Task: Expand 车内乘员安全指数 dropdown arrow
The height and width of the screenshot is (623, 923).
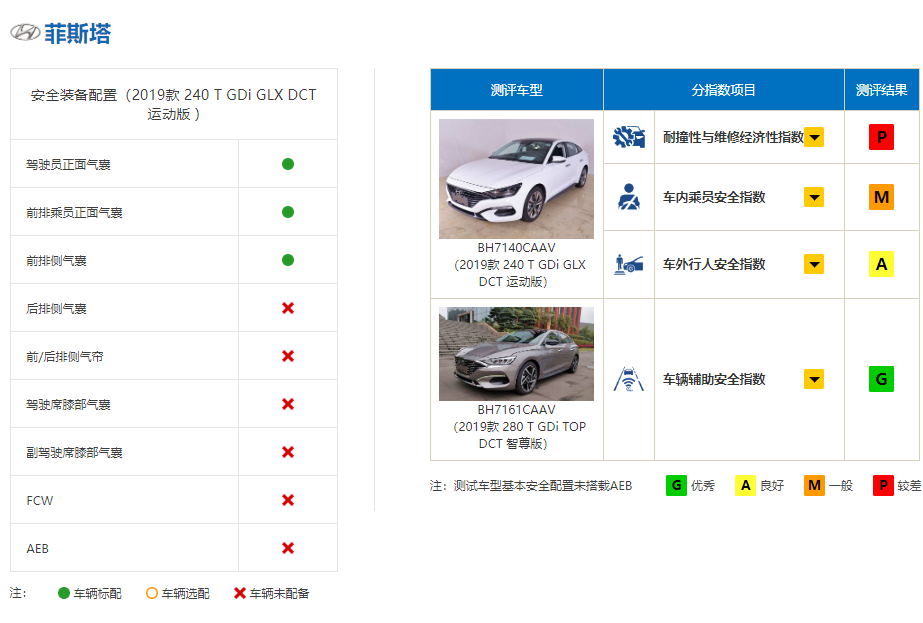Action: [x=814, y=197]
